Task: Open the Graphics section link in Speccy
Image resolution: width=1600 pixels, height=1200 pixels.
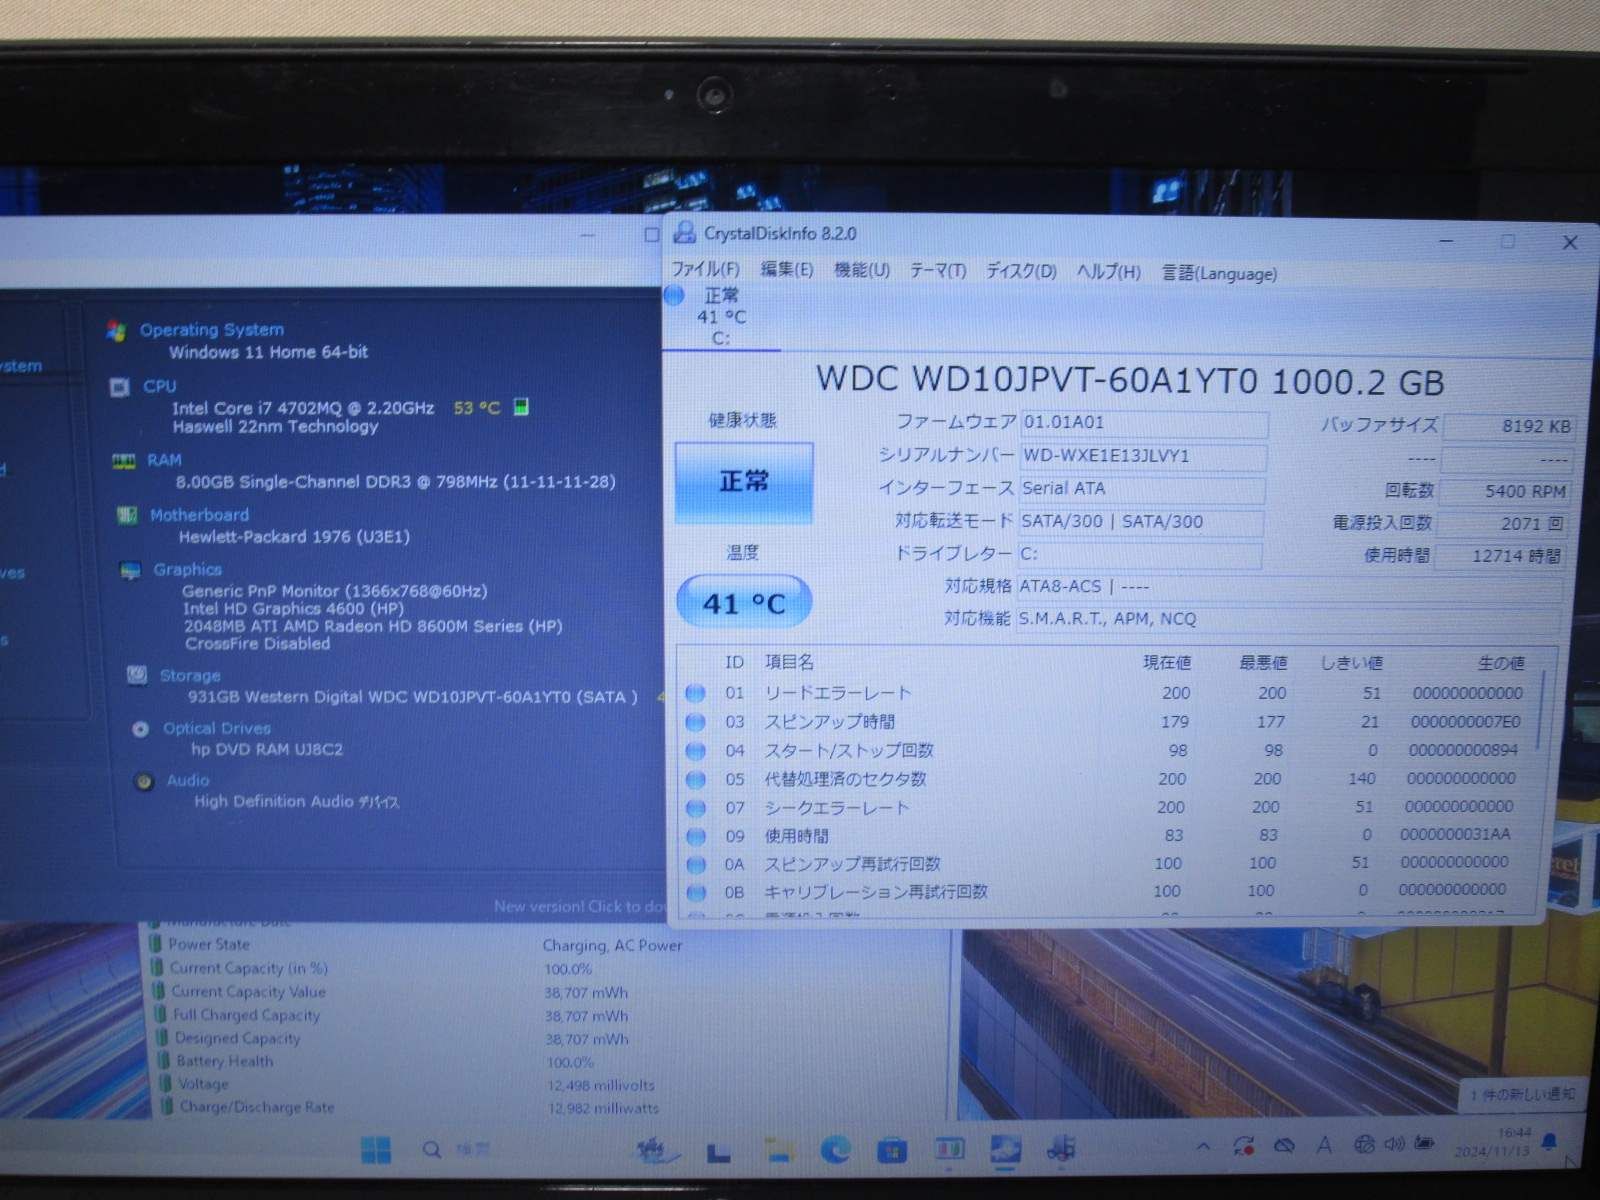Action: tap(188, 569)
